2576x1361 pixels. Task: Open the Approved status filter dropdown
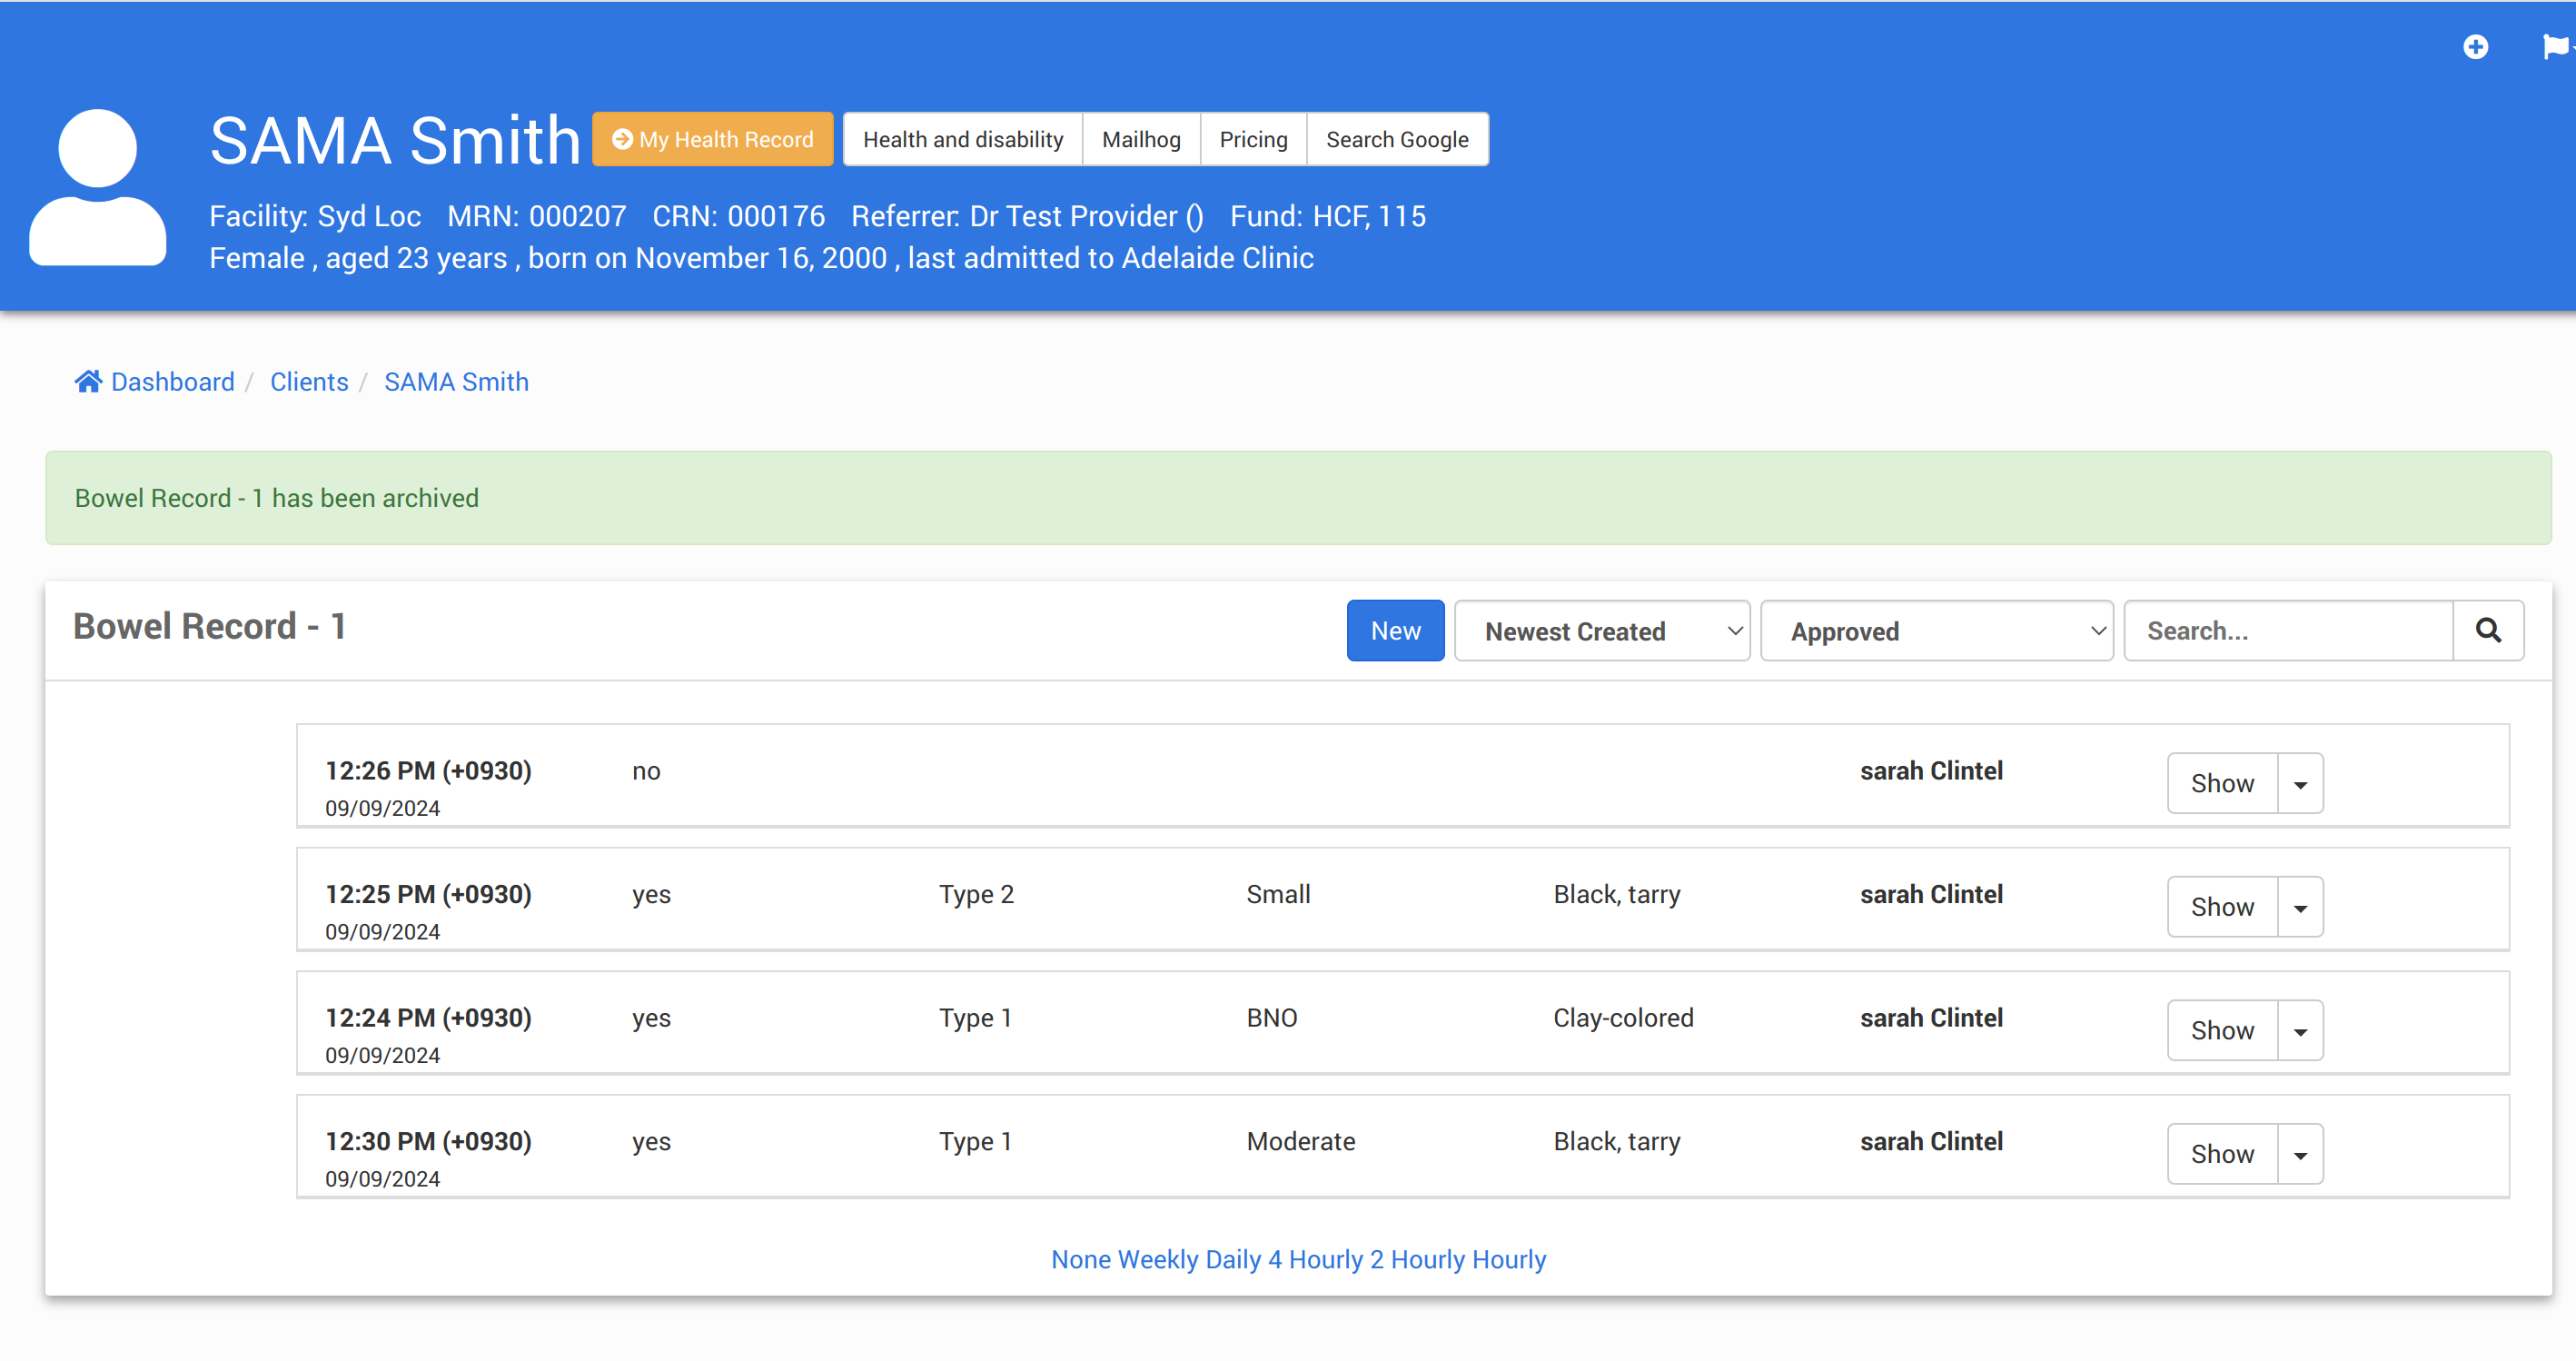(1936, 631)
